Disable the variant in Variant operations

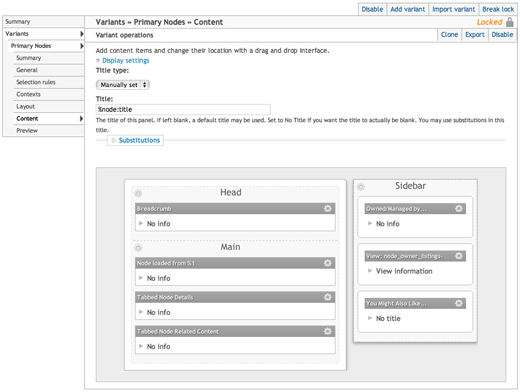(502, 35)
